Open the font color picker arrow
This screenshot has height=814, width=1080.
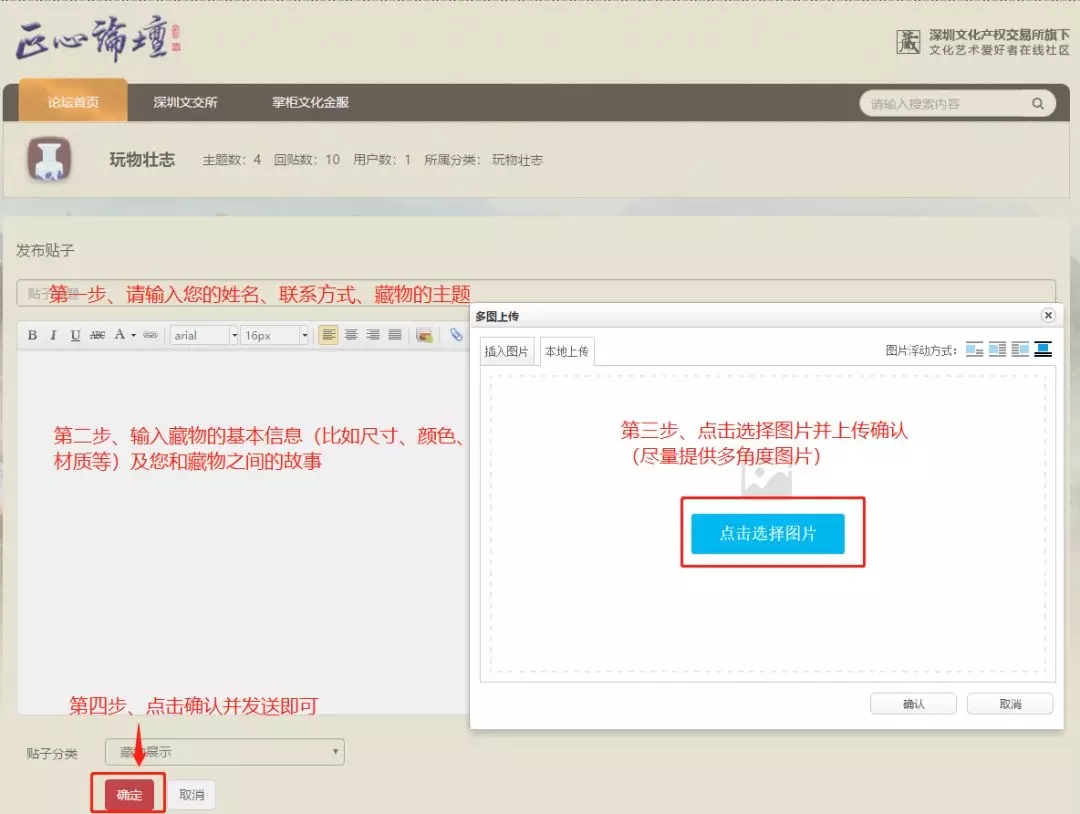133,335
